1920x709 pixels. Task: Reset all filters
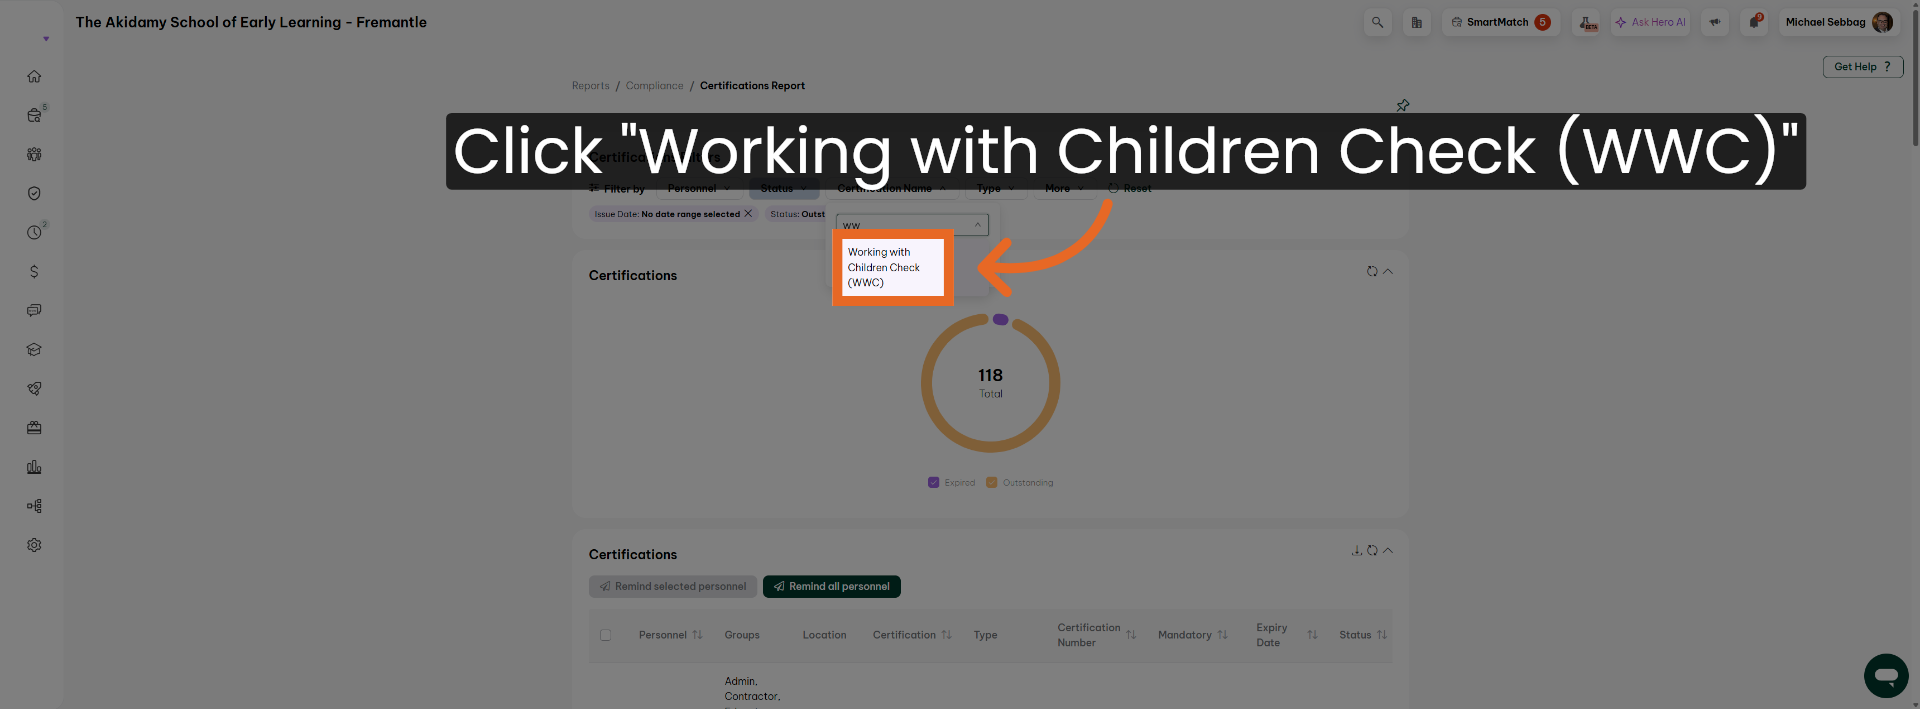click(1130, 188)
